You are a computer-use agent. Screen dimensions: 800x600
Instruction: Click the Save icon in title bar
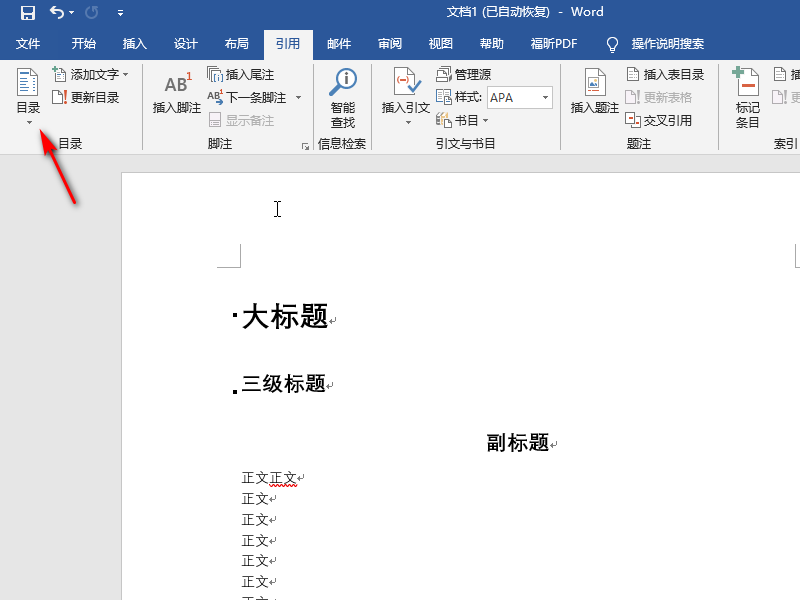[x=28, y=13]
